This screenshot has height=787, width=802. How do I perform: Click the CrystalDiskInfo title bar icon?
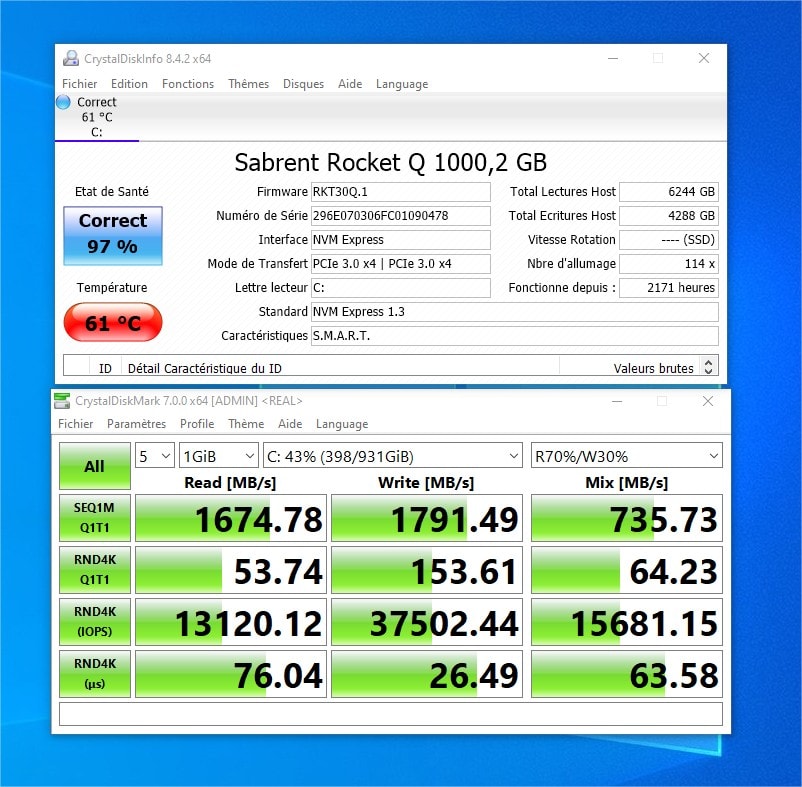(71, 58)
